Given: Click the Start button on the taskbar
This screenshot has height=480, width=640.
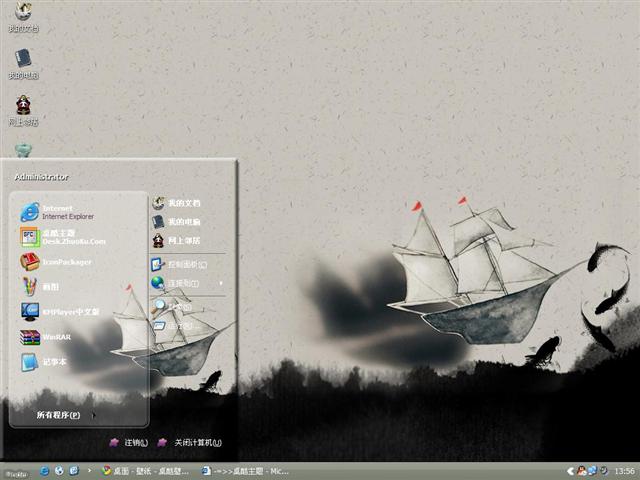Looking at the screenshot, I should pos(16,473).
